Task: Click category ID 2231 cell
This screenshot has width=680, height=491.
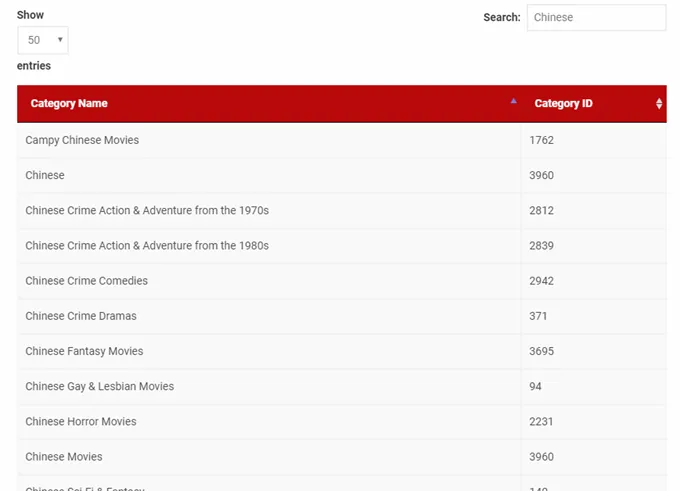Action: tap(541, 421)
